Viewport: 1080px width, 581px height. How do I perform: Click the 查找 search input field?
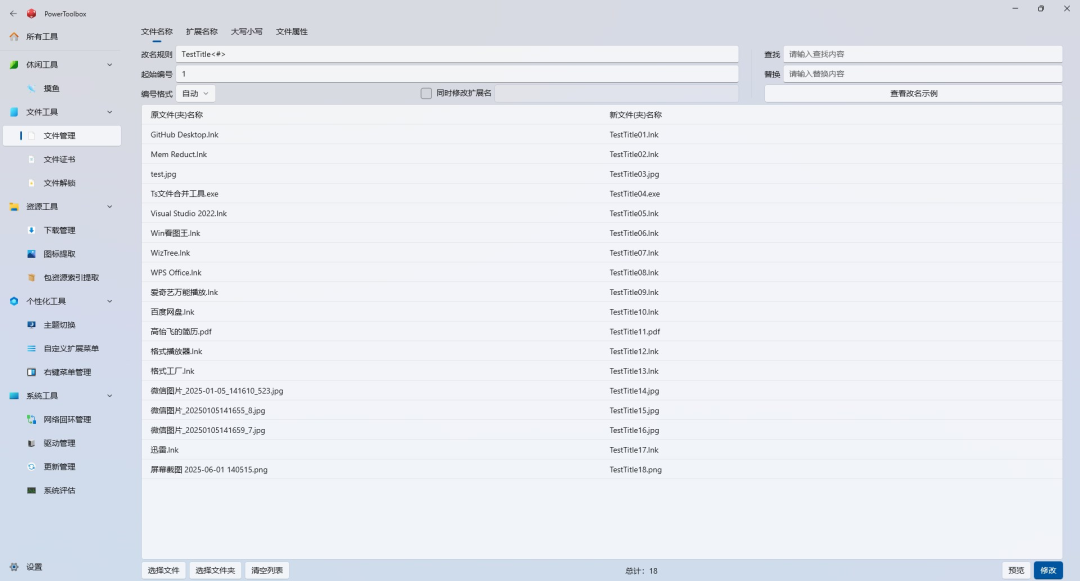tap(922, 54)
